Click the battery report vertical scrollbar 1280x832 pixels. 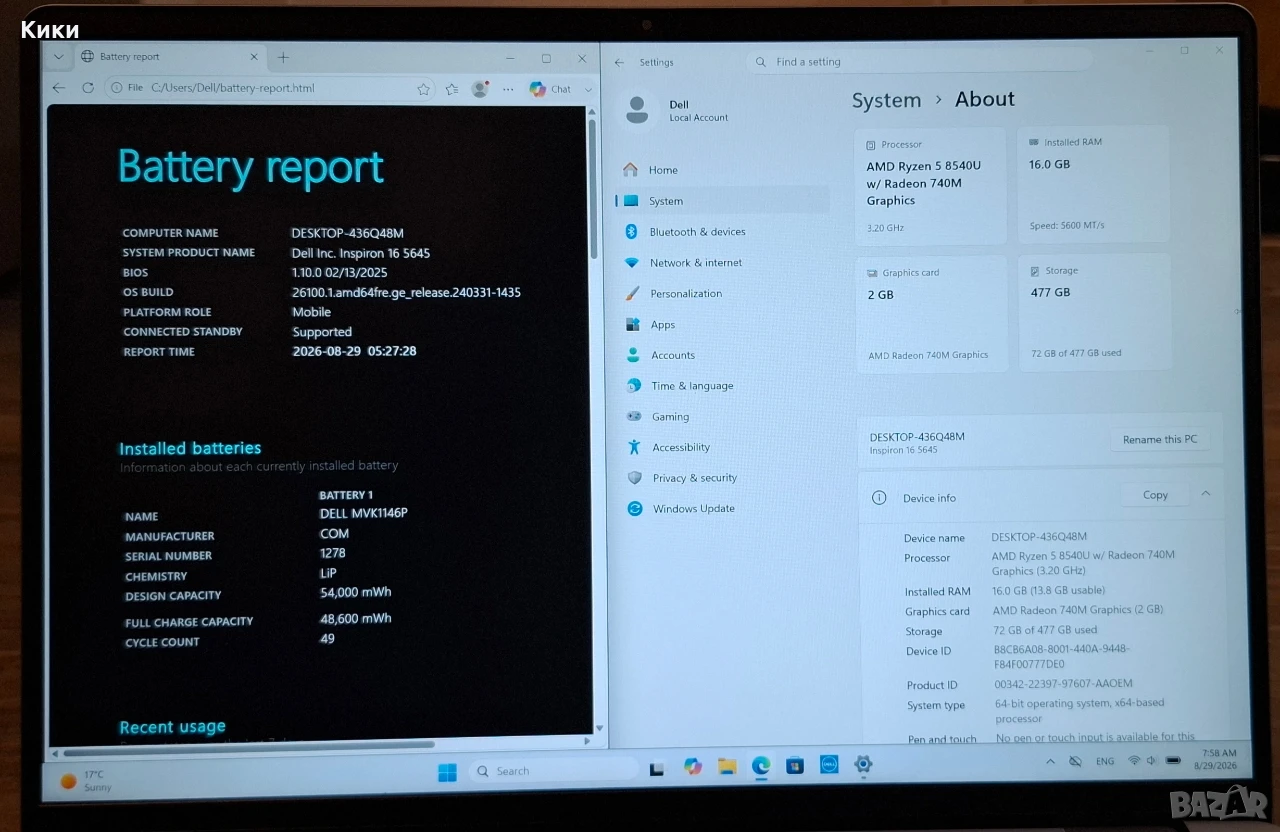tap(592, 187)
